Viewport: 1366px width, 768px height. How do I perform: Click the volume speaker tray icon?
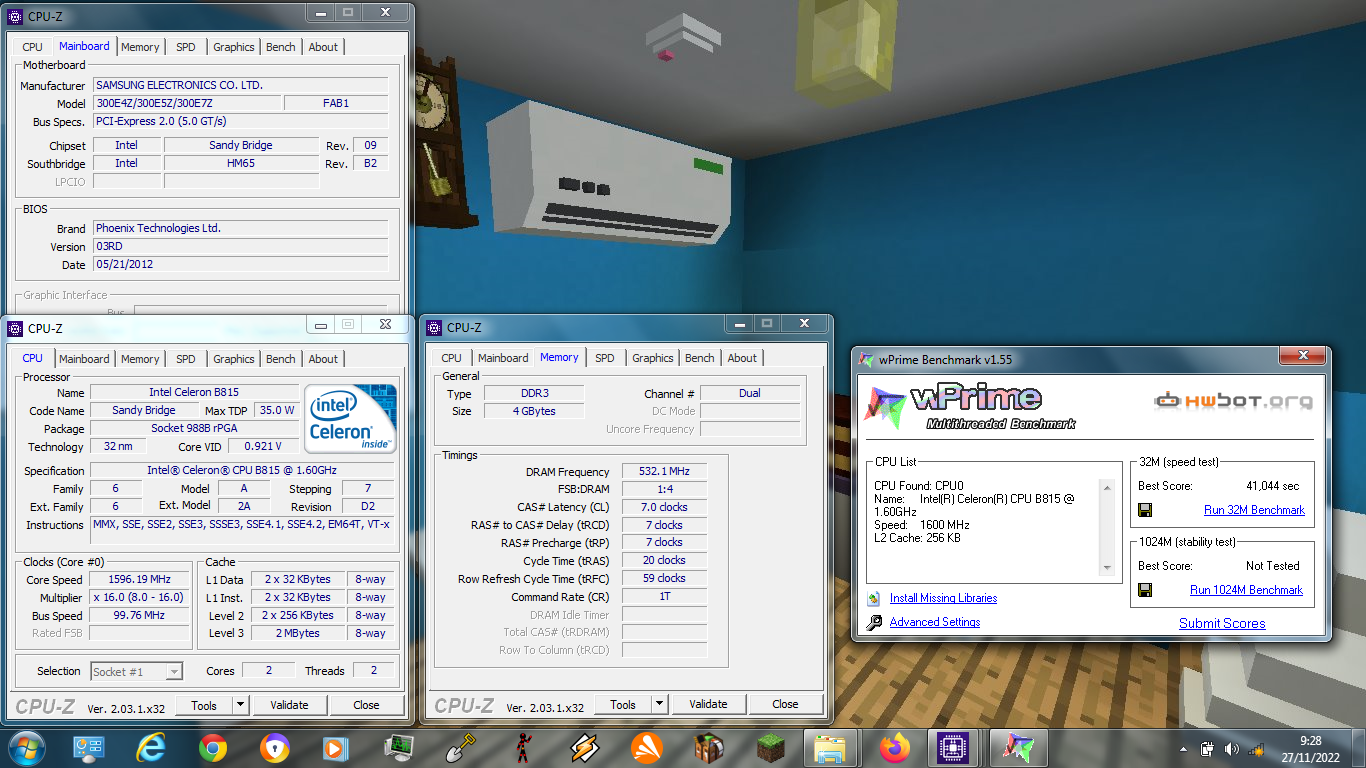[1231, 749]
